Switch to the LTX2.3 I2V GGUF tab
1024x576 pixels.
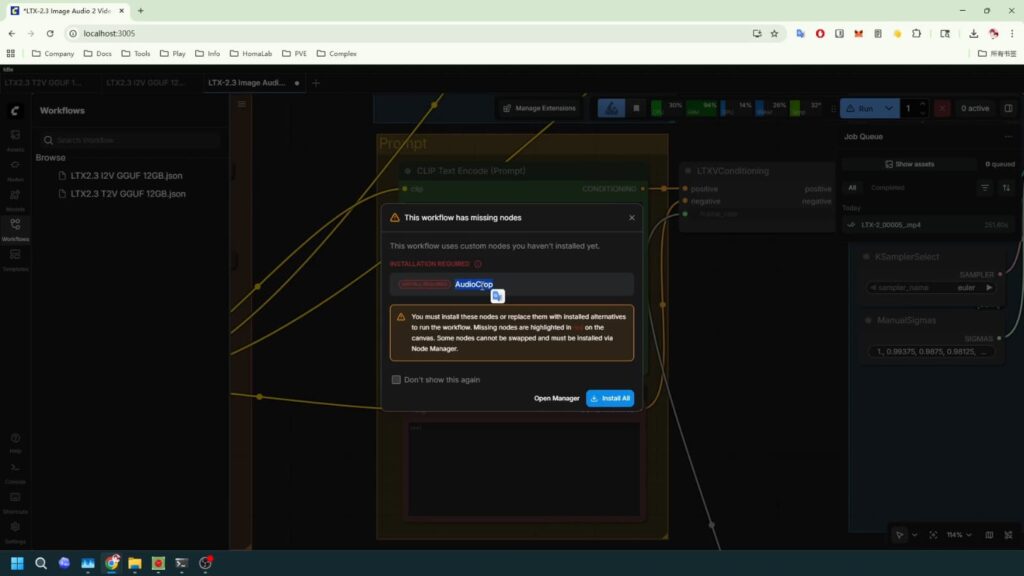[x=148, y=83]
